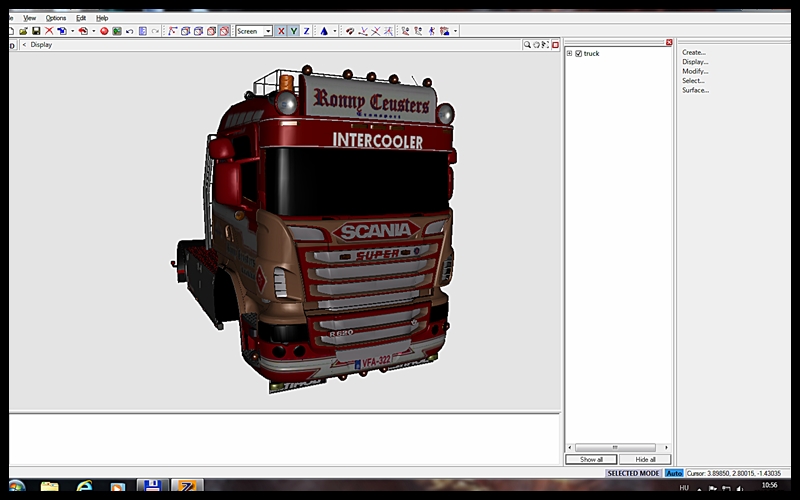Expand the truck tree node
Screen dimensions: 800x500
[569, 53]
